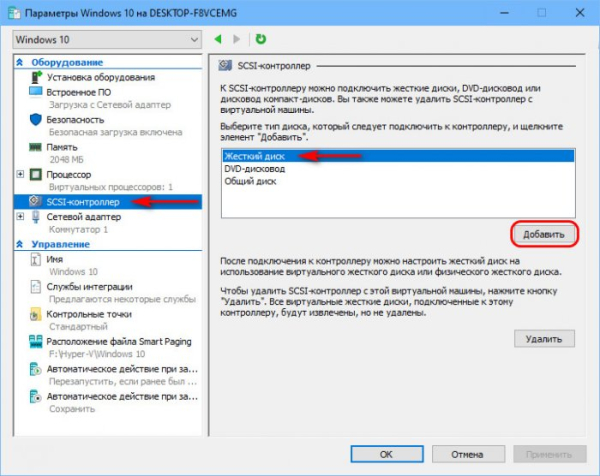Click the Отмена button

[458, 452]
